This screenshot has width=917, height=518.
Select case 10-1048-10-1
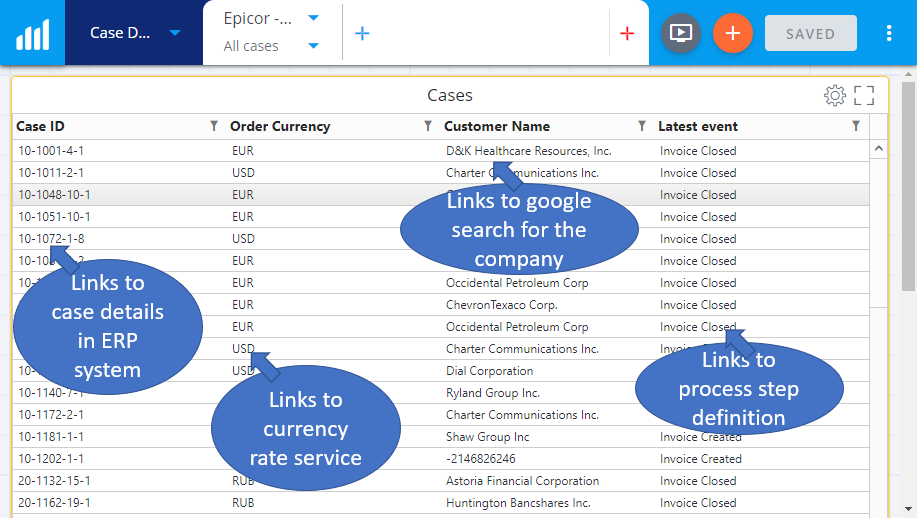pos(54,195)
